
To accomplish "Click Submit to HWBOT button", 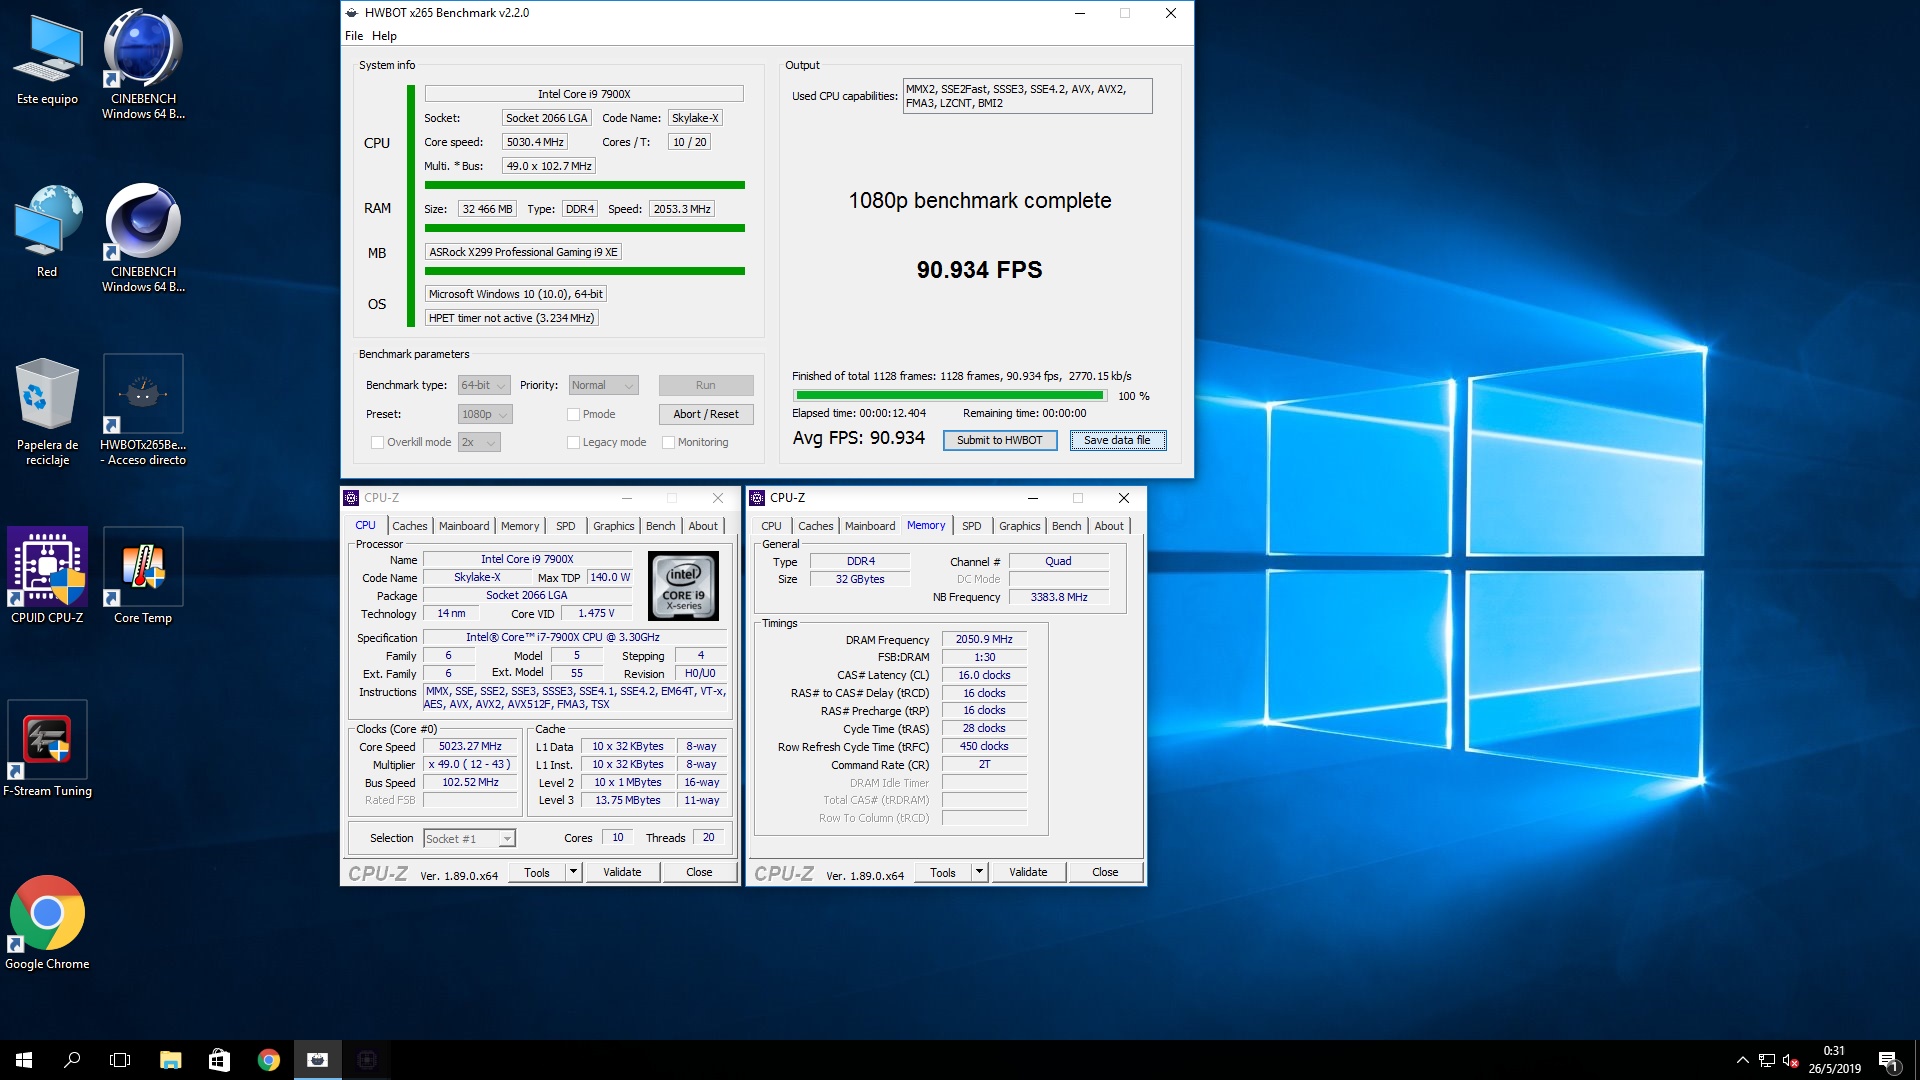I will tap(999, 440).
